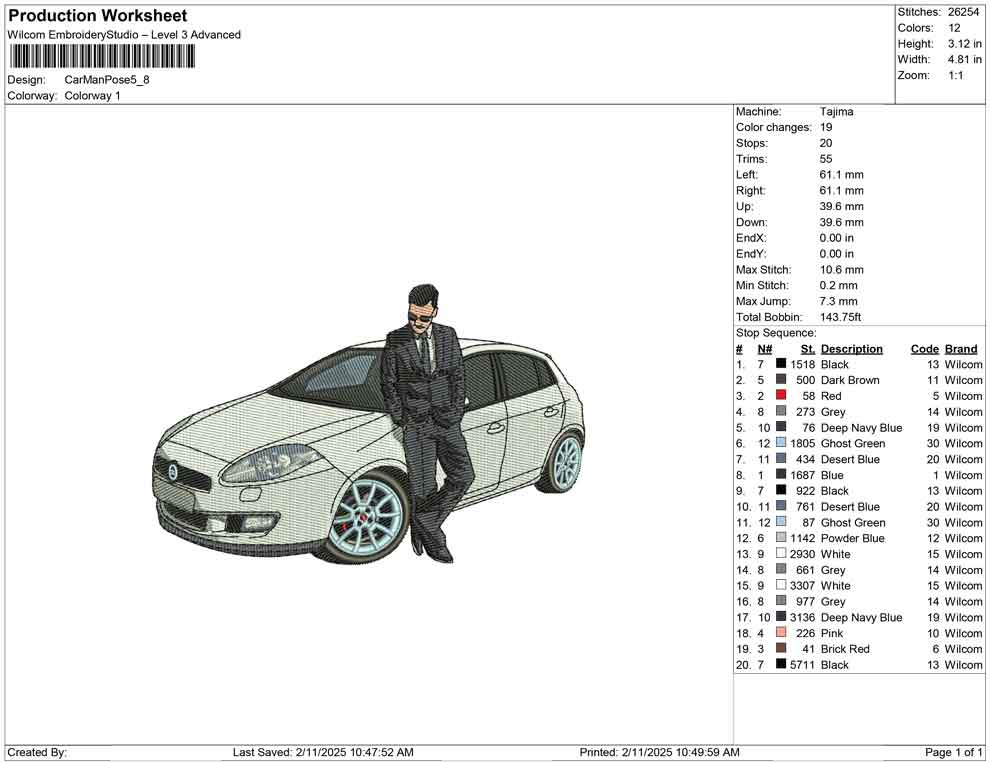Click the Brand column header
This screenshot has height=762, width=990.
(x=961, y=348)
